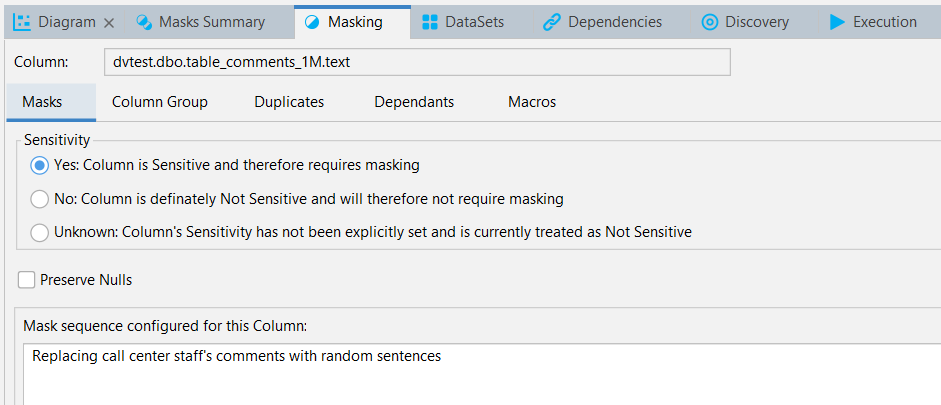Image resolution: width=941 pixels, height=405 pixels.
Task: Select No: Column is Not Sensitive radio
Action: 40,199
